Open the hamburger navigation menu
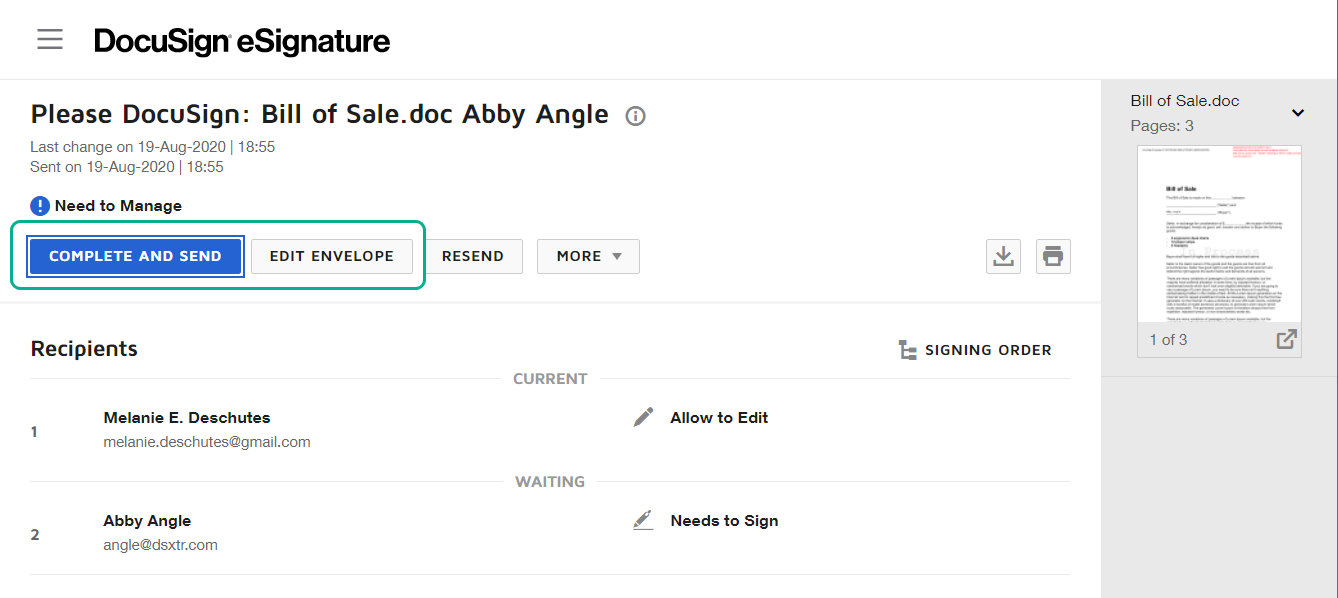Viewport: 1338px width, 598px height. pyautogui.click(x=50, y=40)
